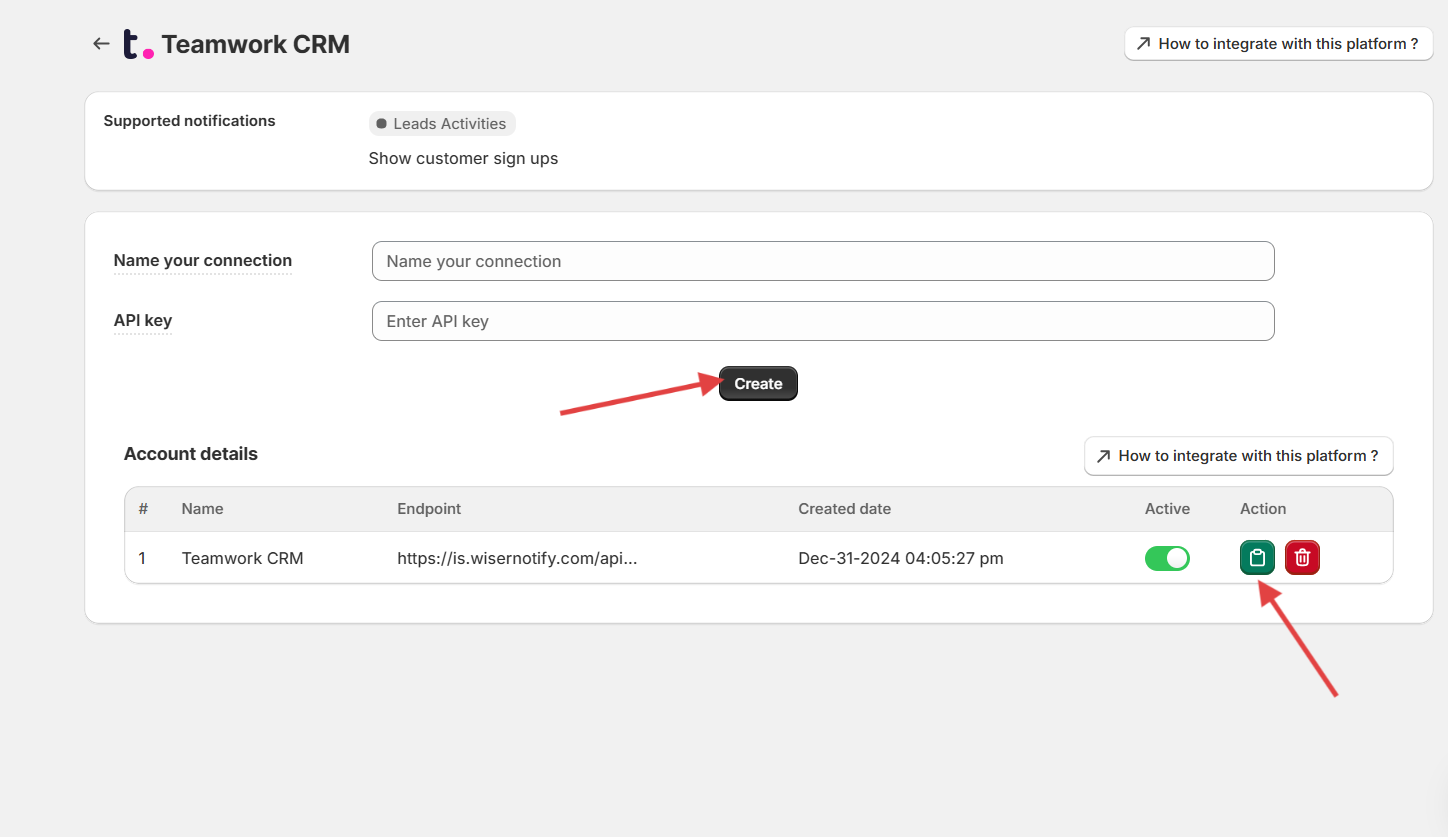Copy the Teamwork CRM endpoint using green clipboard icon
The width and height of the screenshot is (1448, 837).
(x=1257, y=558)
